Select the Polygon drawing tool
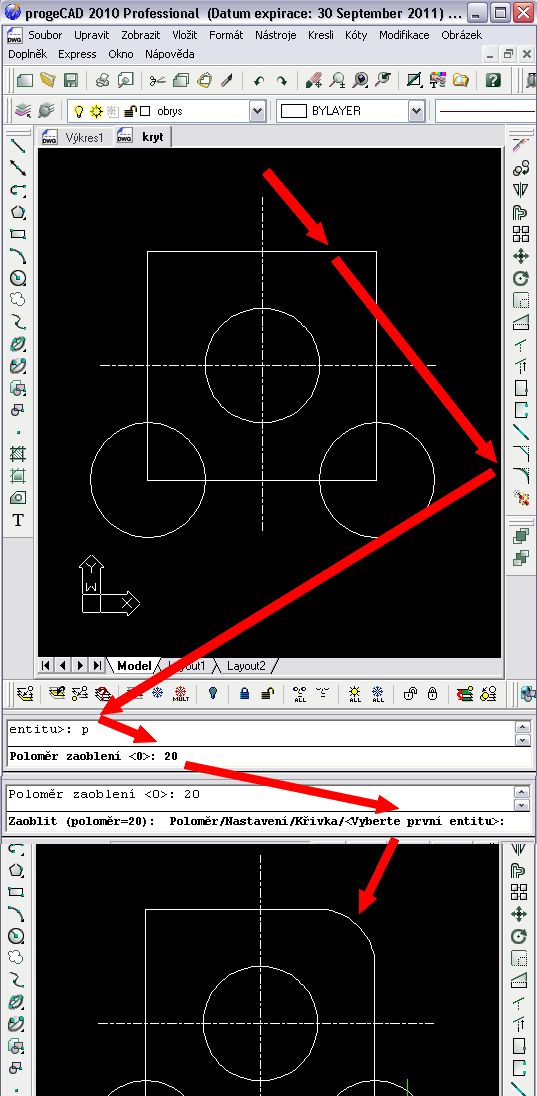 18,212
